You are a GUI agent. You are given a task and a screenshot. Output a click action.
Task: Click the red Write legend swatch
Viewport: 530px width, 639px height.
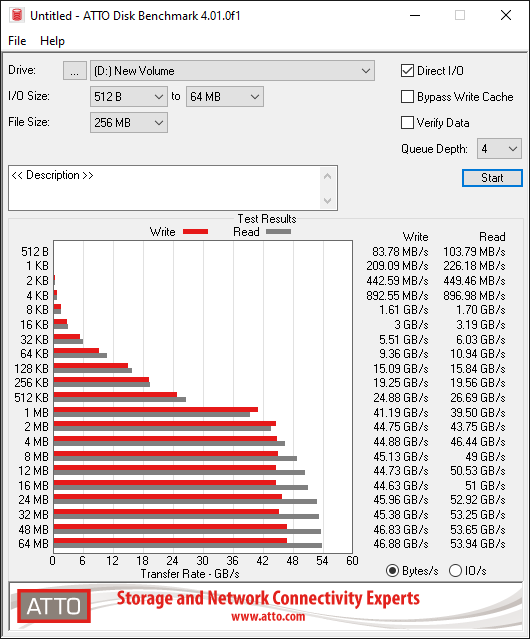[x=196, y=231]
